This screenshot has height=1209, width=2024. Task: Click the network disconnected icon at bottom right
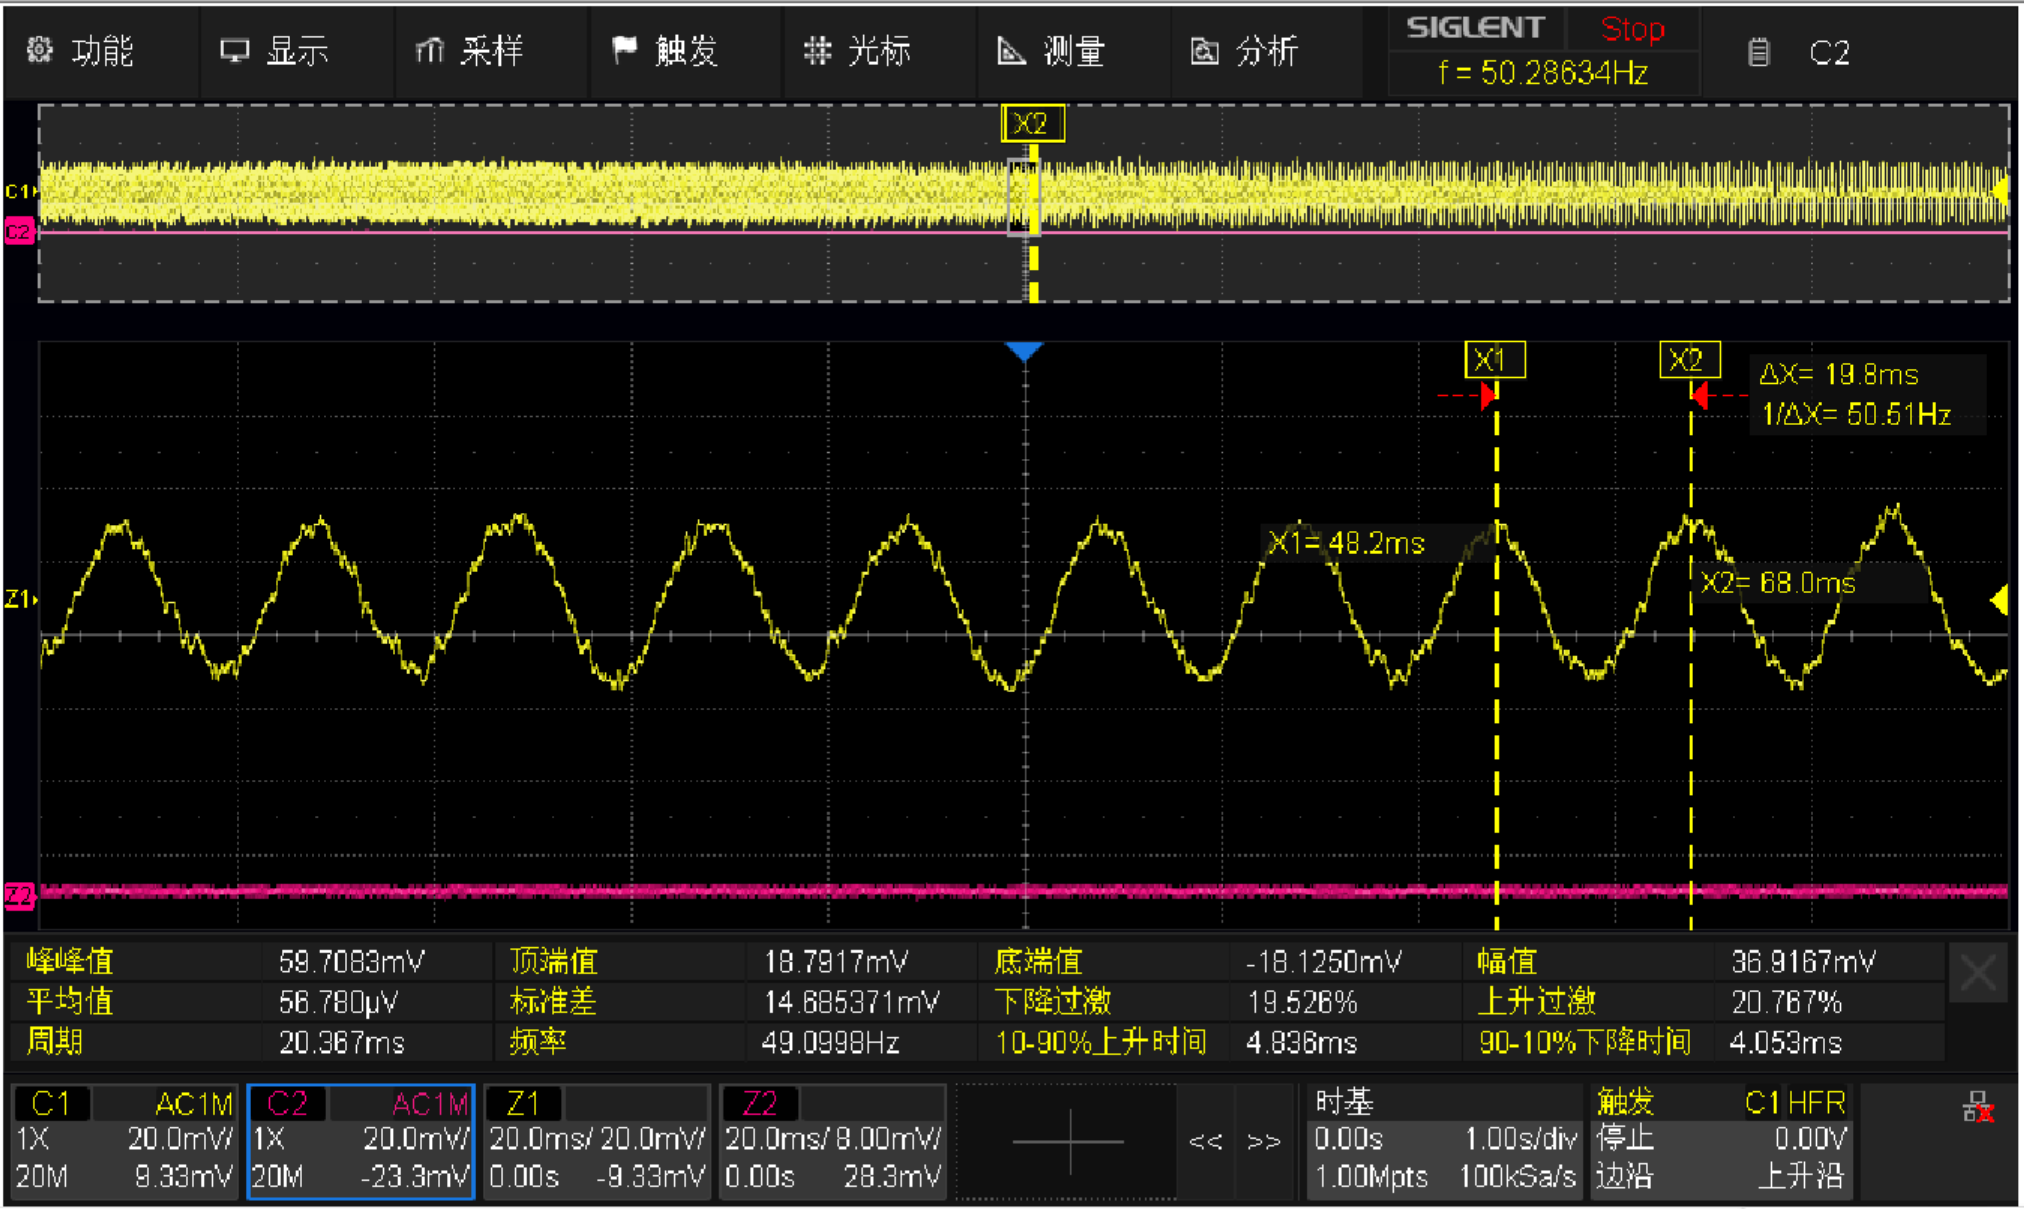[1977, 1108]
